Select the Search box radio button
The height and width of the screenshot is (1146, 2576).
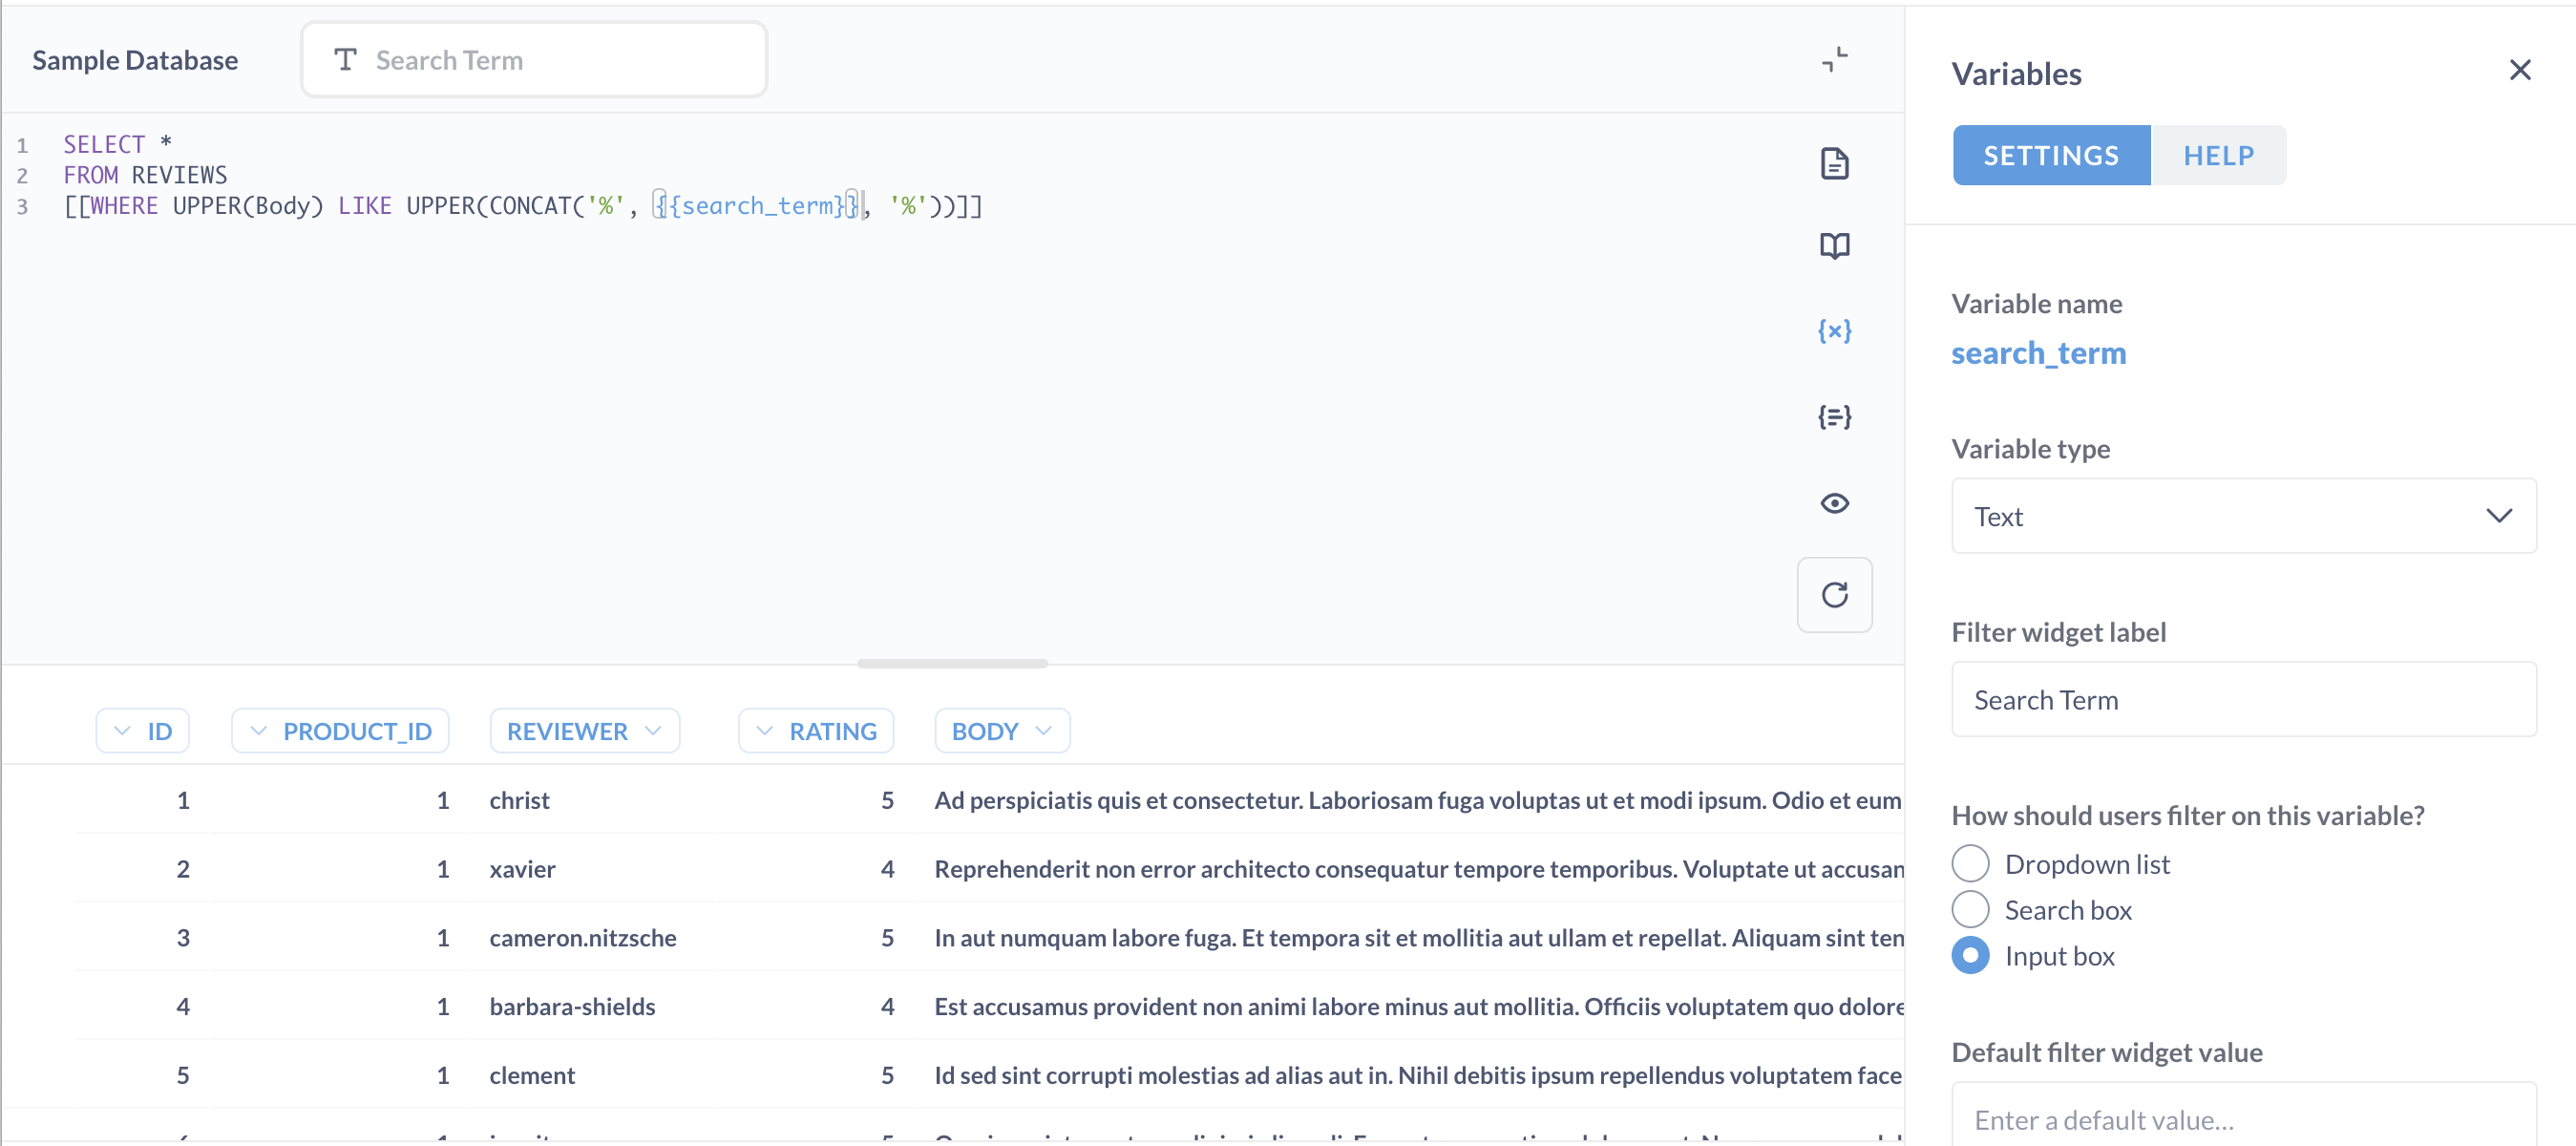[x=1970, y=909]
